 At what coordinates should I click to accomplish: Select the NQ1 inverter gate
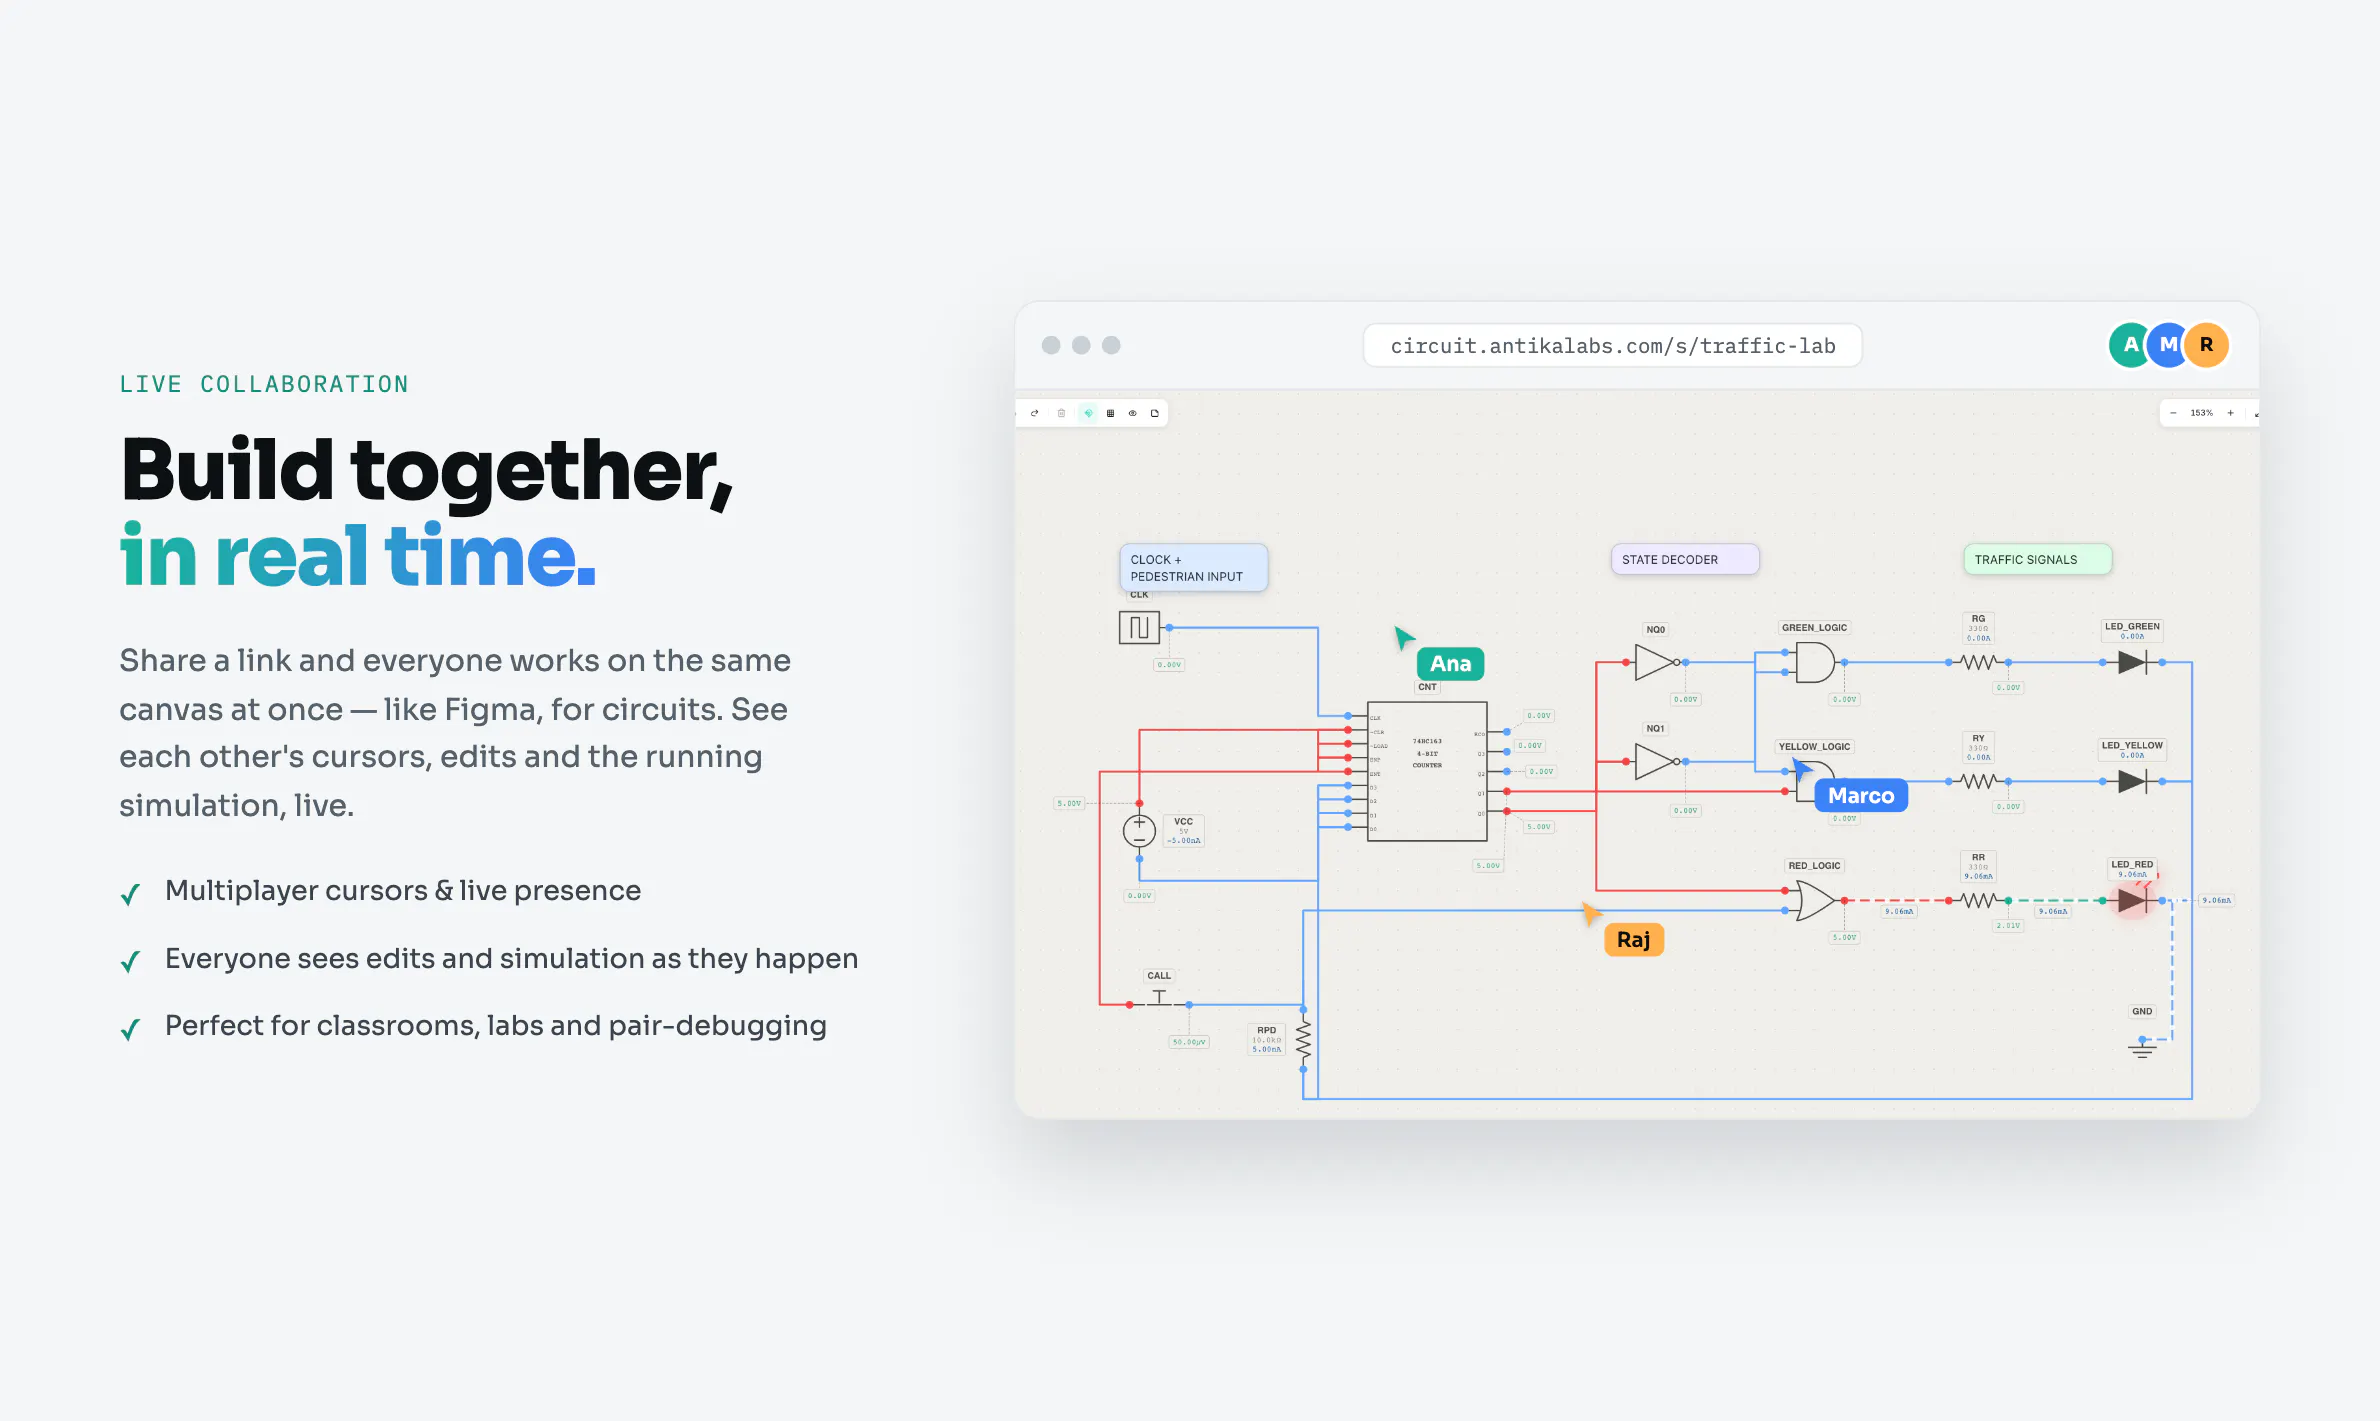click(1656, 762)
